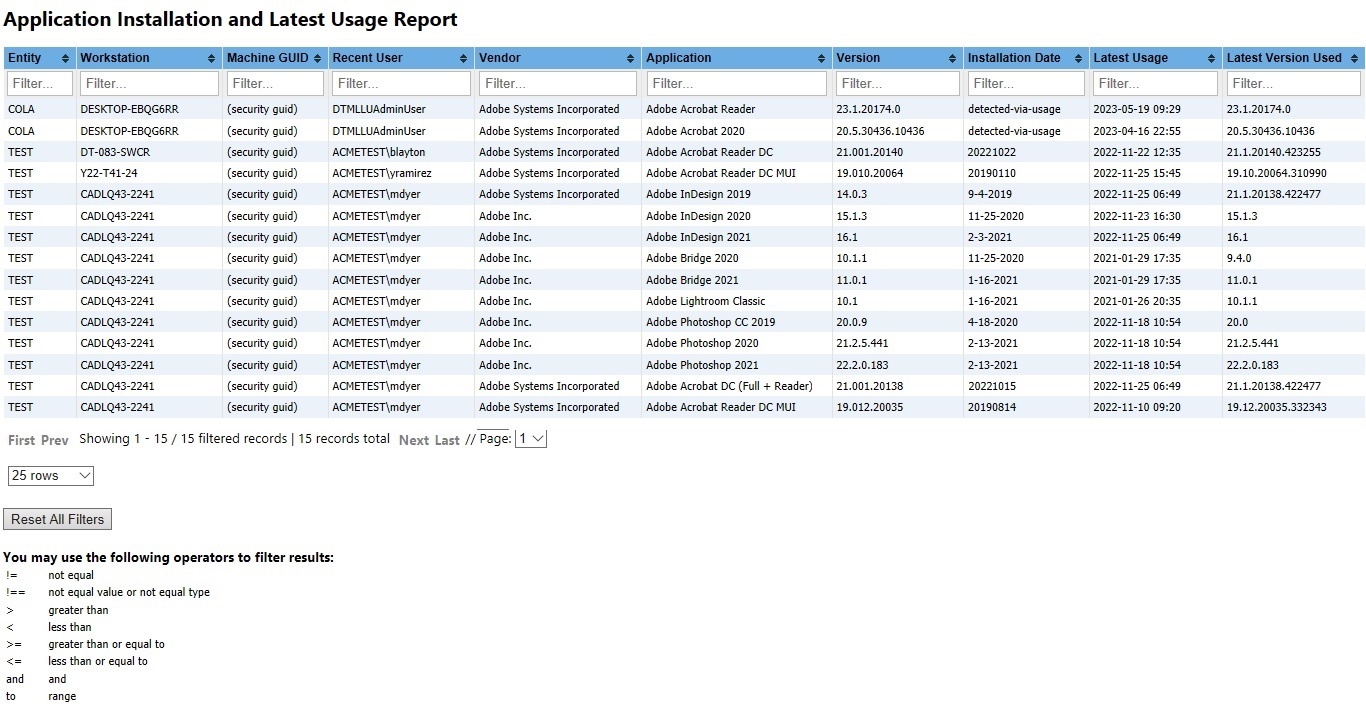Image resolution: width=1366 pixels, height=712 pixels.
Task: Click the First page link
Action: (x=21, y=440)
